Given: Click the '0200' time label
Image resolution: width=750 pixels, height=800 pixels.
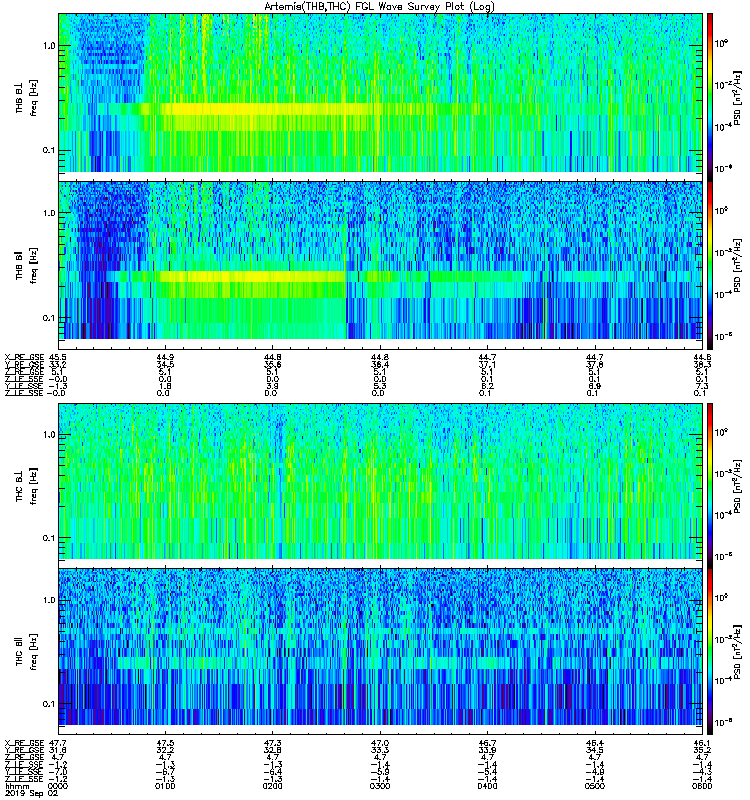Looking at the screenshot, I should tap(272, 786).
